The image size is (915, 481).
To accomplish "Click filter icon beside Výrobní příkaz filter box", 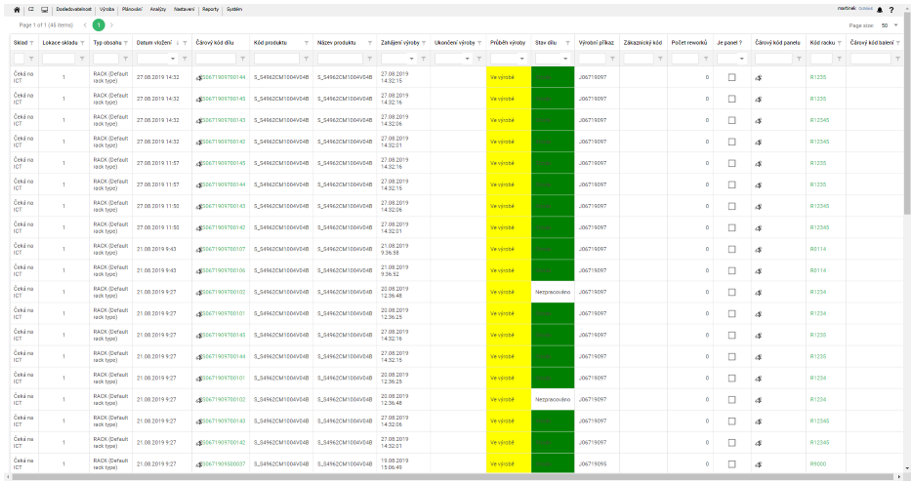I will pos(613,59).
